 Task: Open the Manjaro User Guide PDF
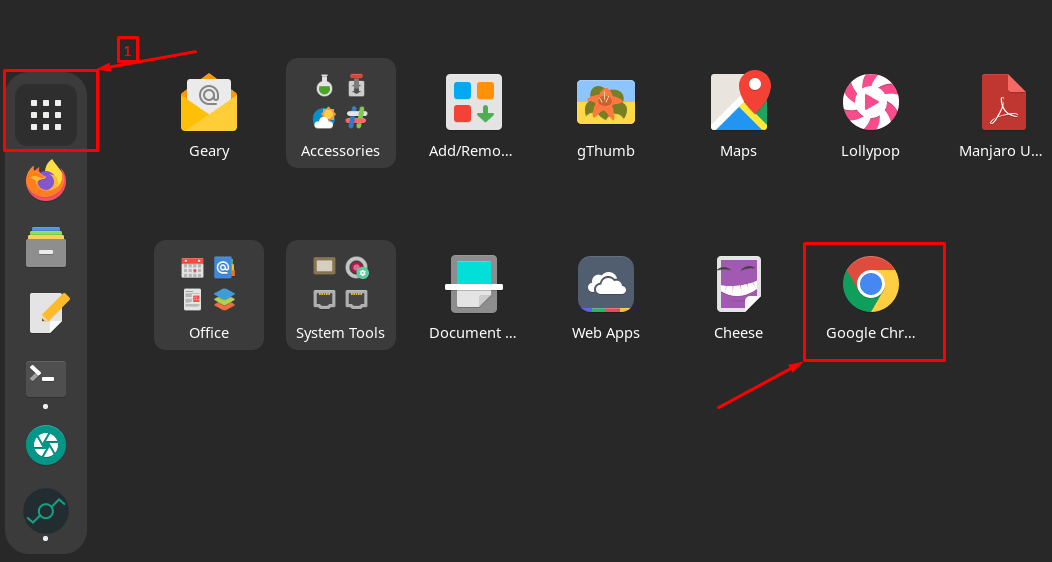click(x=1004, y=102)
